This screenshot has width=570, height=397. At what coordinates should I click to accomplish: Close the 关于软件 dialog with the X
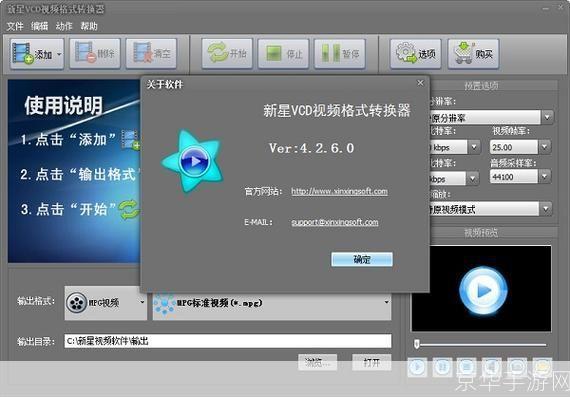pos(420,83)
